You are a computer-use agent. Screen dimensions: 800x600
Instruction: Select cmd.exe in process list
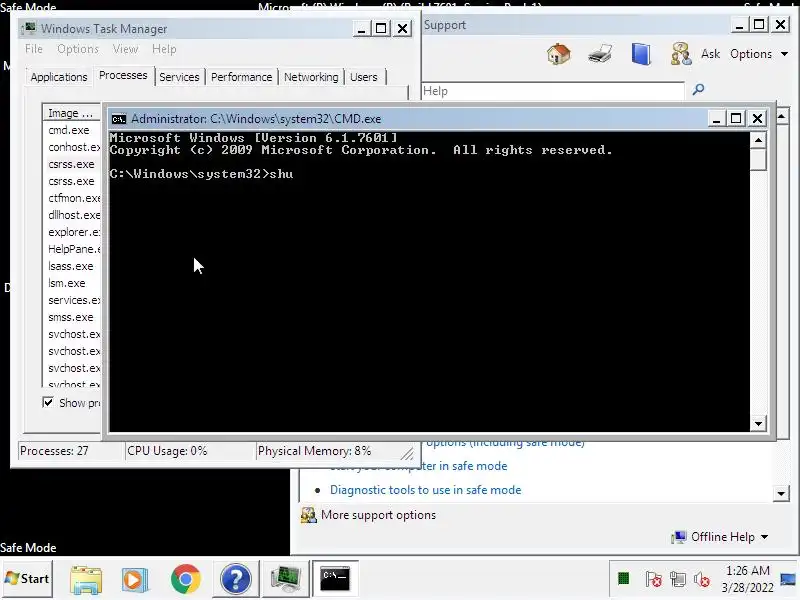click(x=71, y=130)
